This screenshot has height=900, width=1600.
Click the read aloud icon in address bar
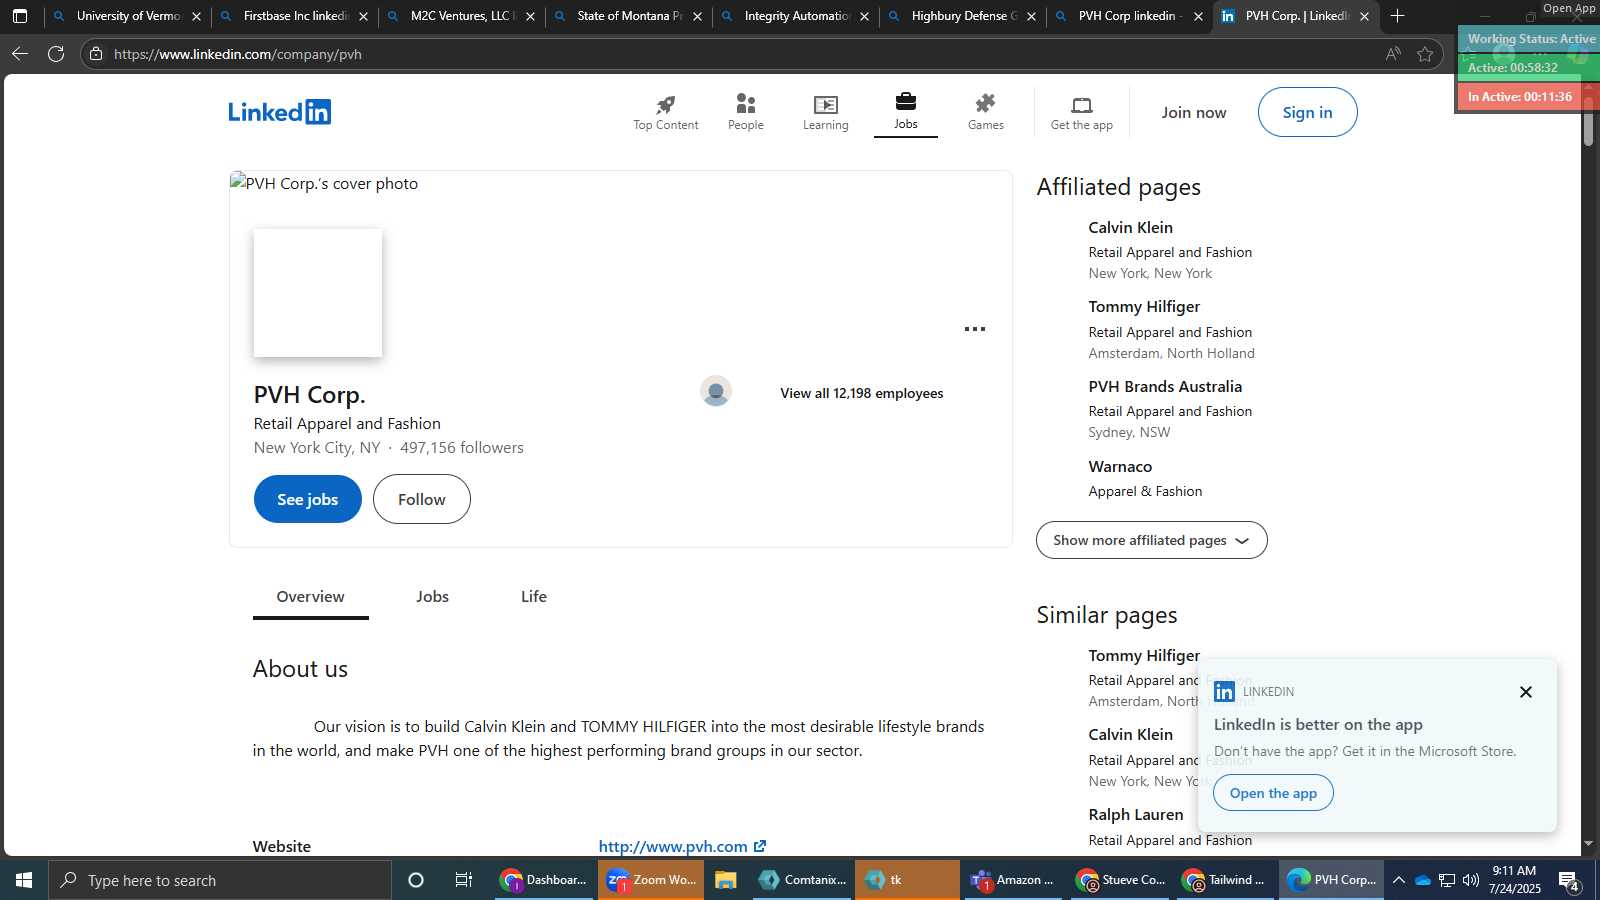click(x=1393, y=54)
